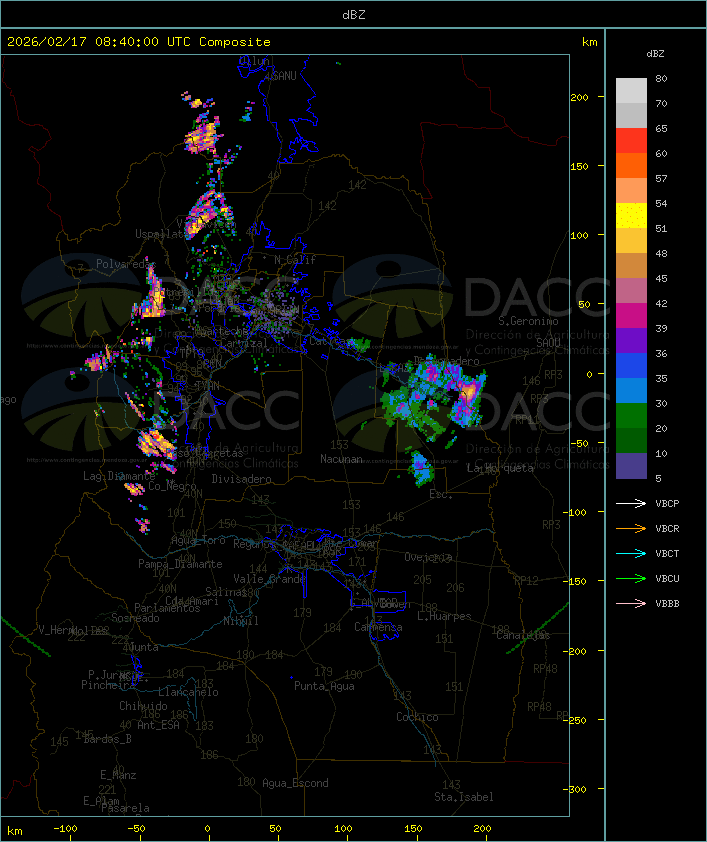Click the -100 km mark on bottom axis
Viewport: 707px width, 842px height.
(65, 829)
